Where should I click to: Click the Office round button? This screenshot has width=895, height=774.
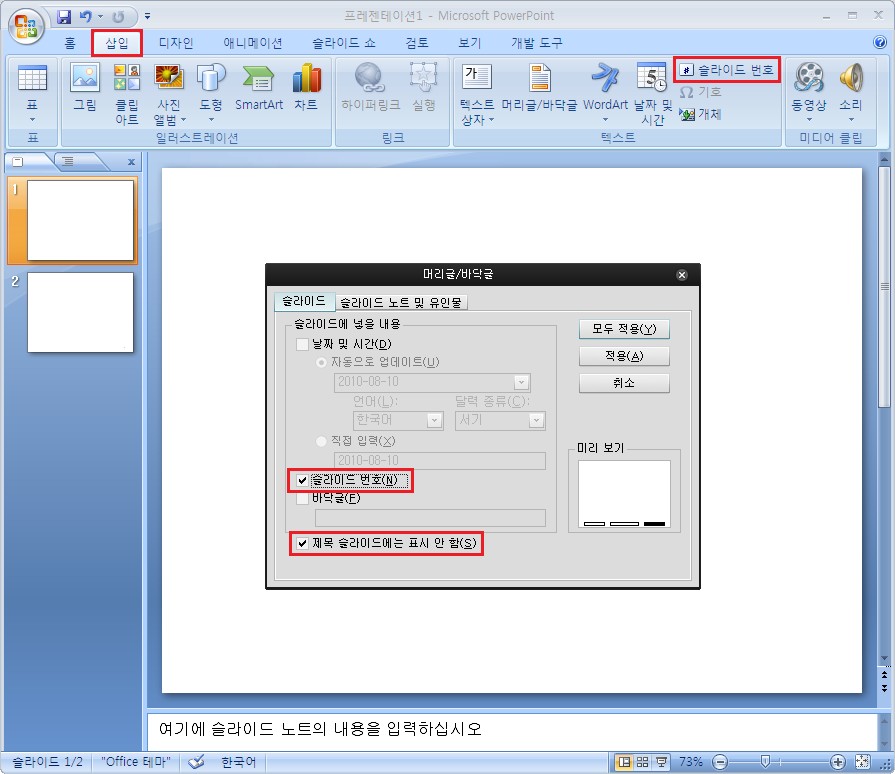[26, 26]
